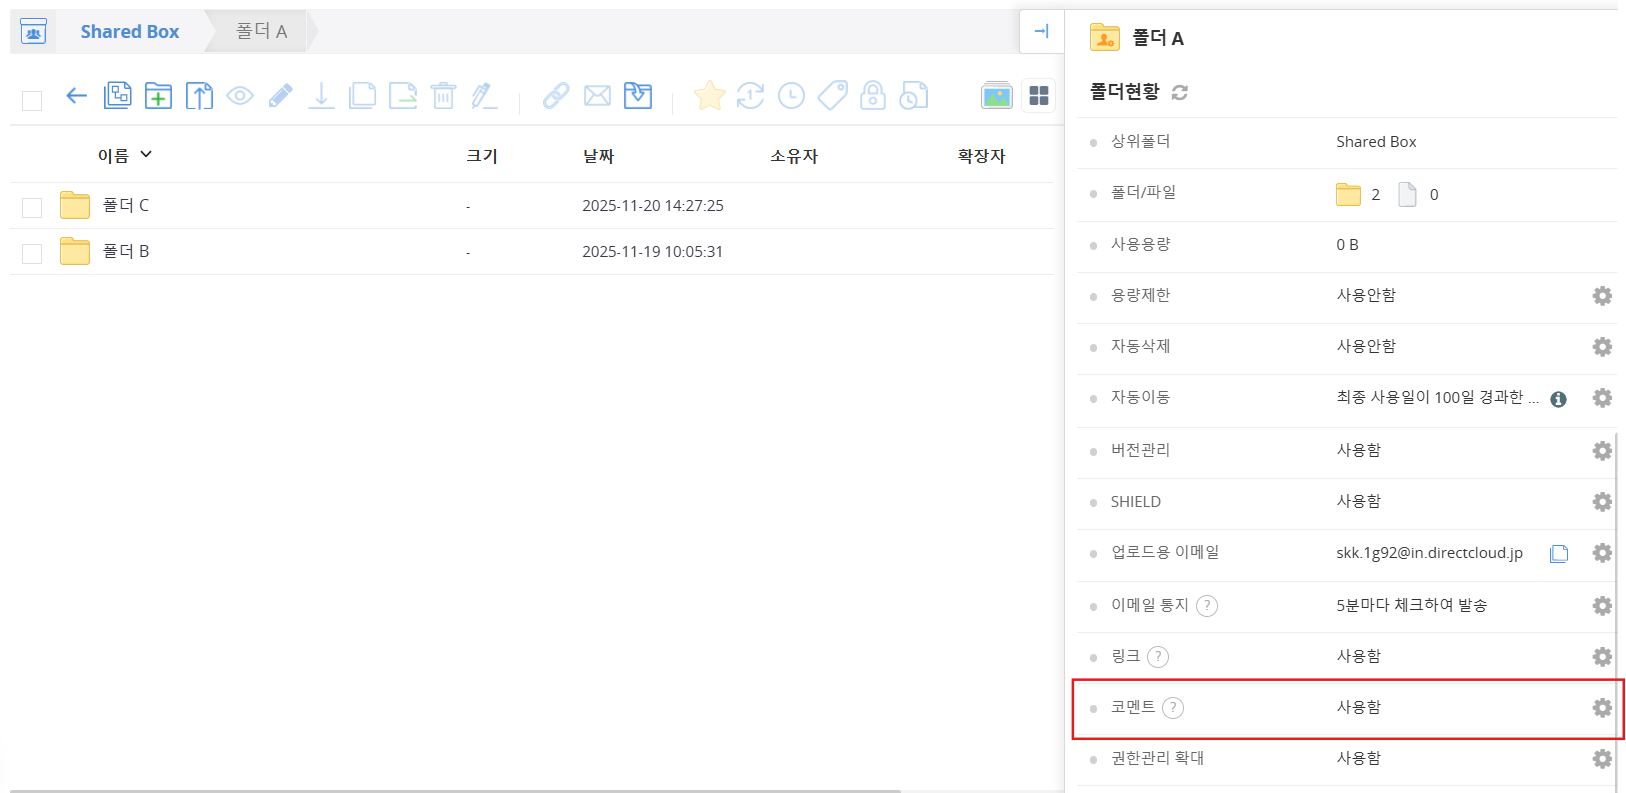Go to Shared Box breadcrumb
The width and height of the screenshot is (1626, 793).
(129, 32)
